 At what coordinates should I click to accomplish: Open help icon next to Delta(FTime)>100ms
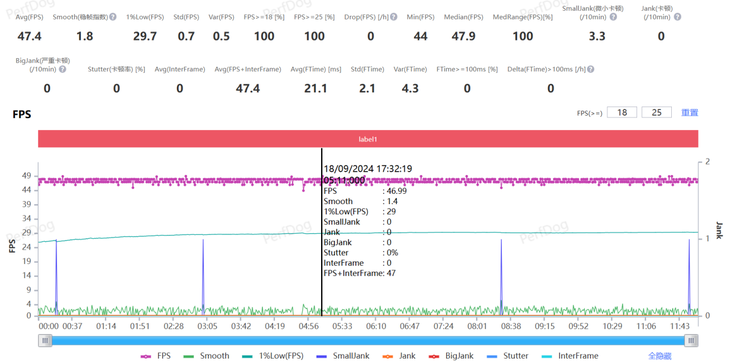(591, 69)
